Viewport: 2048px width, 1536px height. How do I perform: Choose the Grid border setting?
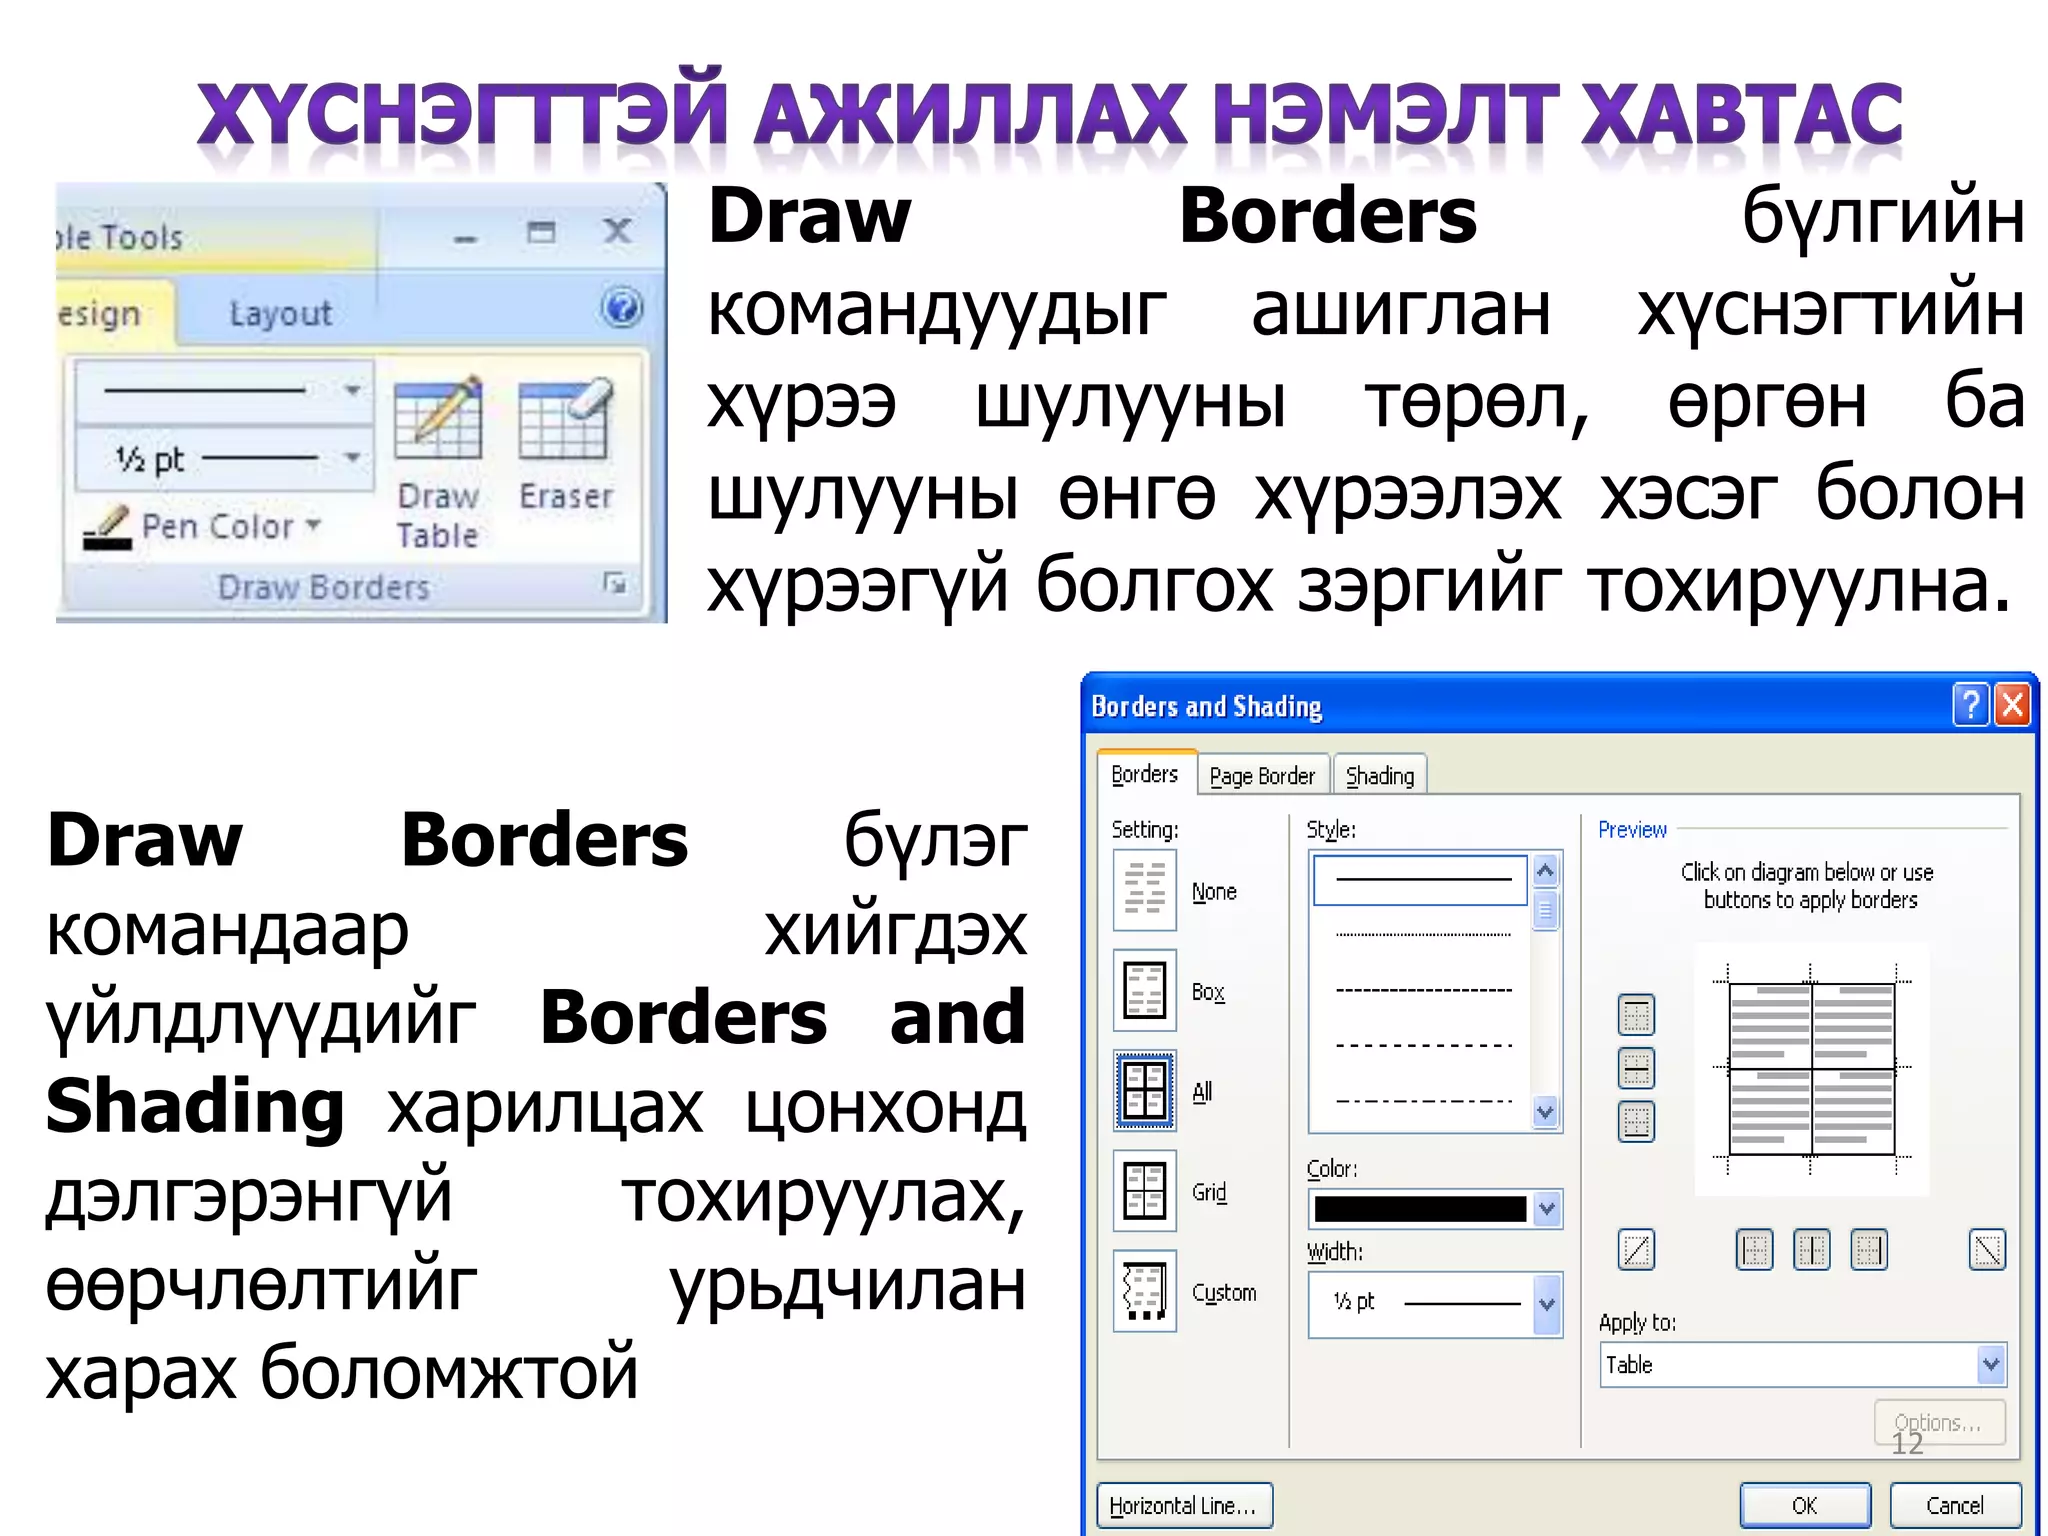(x=1145, y=1190)
